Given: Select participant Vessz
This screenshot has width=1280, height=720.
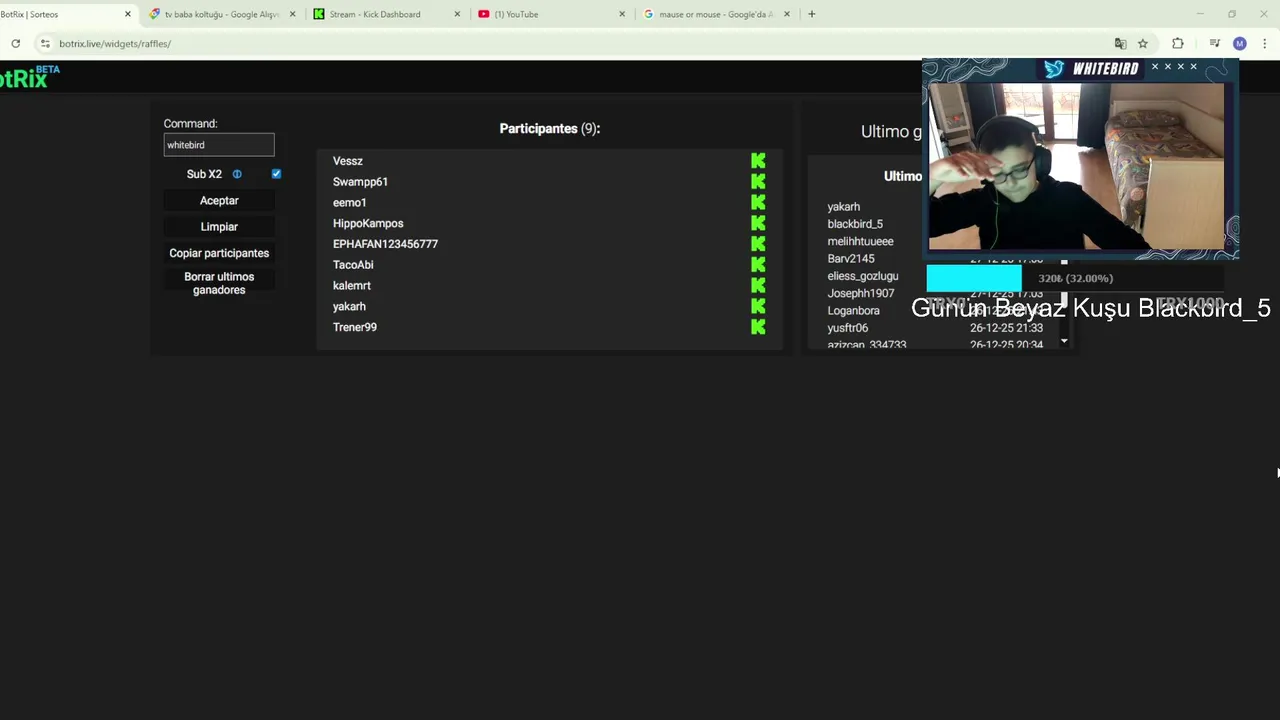Looking at the screenshot, I should pyautogui.click(x=348, y=161).
